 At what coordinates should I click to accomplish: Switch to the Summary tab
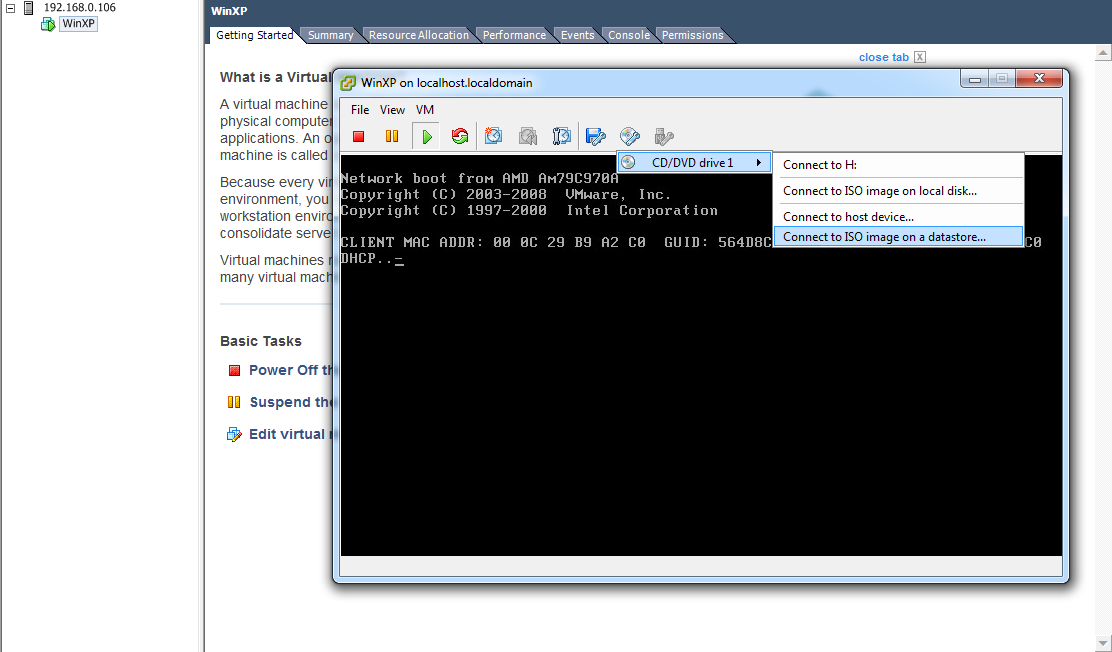(x=330, y=35)
